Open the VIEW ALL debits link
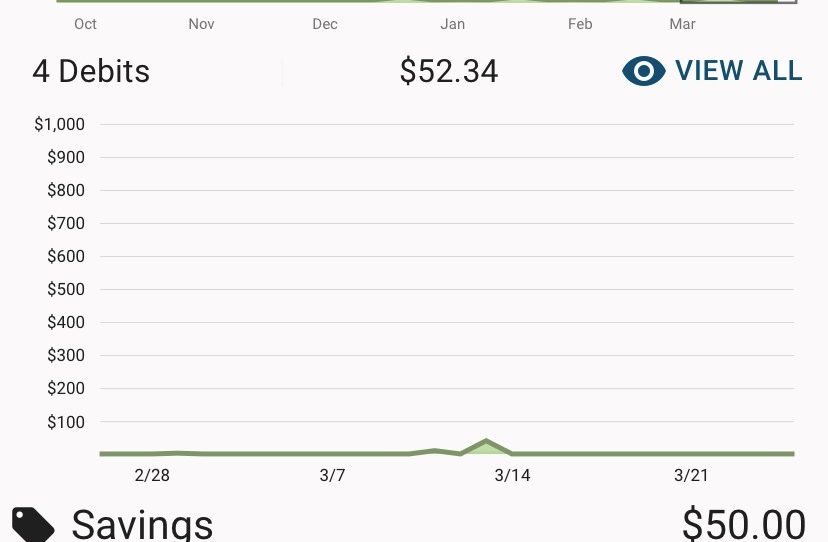Image resolution: width=828 pixels, height=542 pixels. (712, 71)
